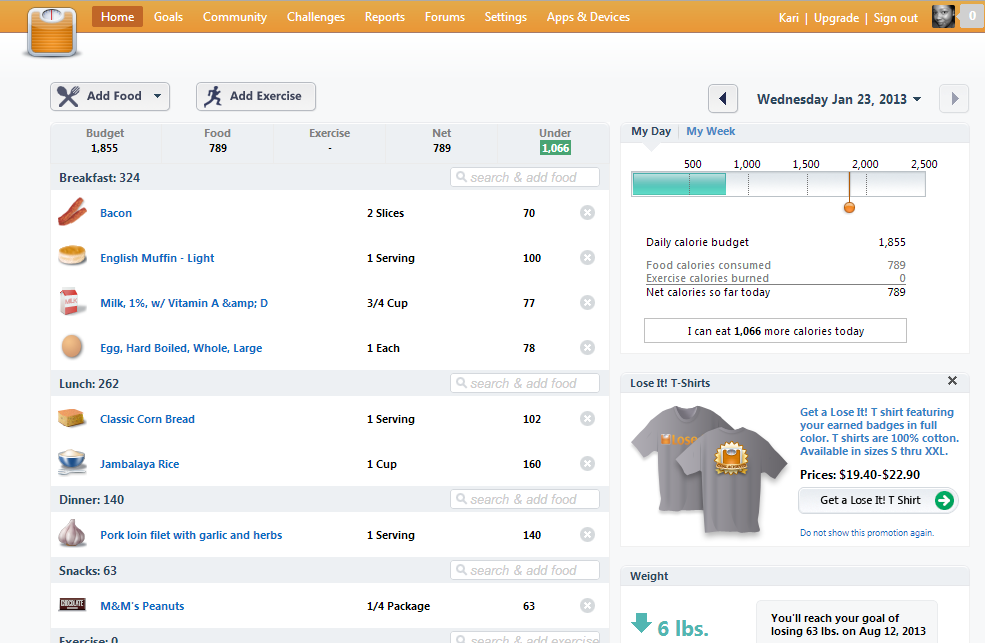Open Pork loin filet with garlic and herbs

191,535
